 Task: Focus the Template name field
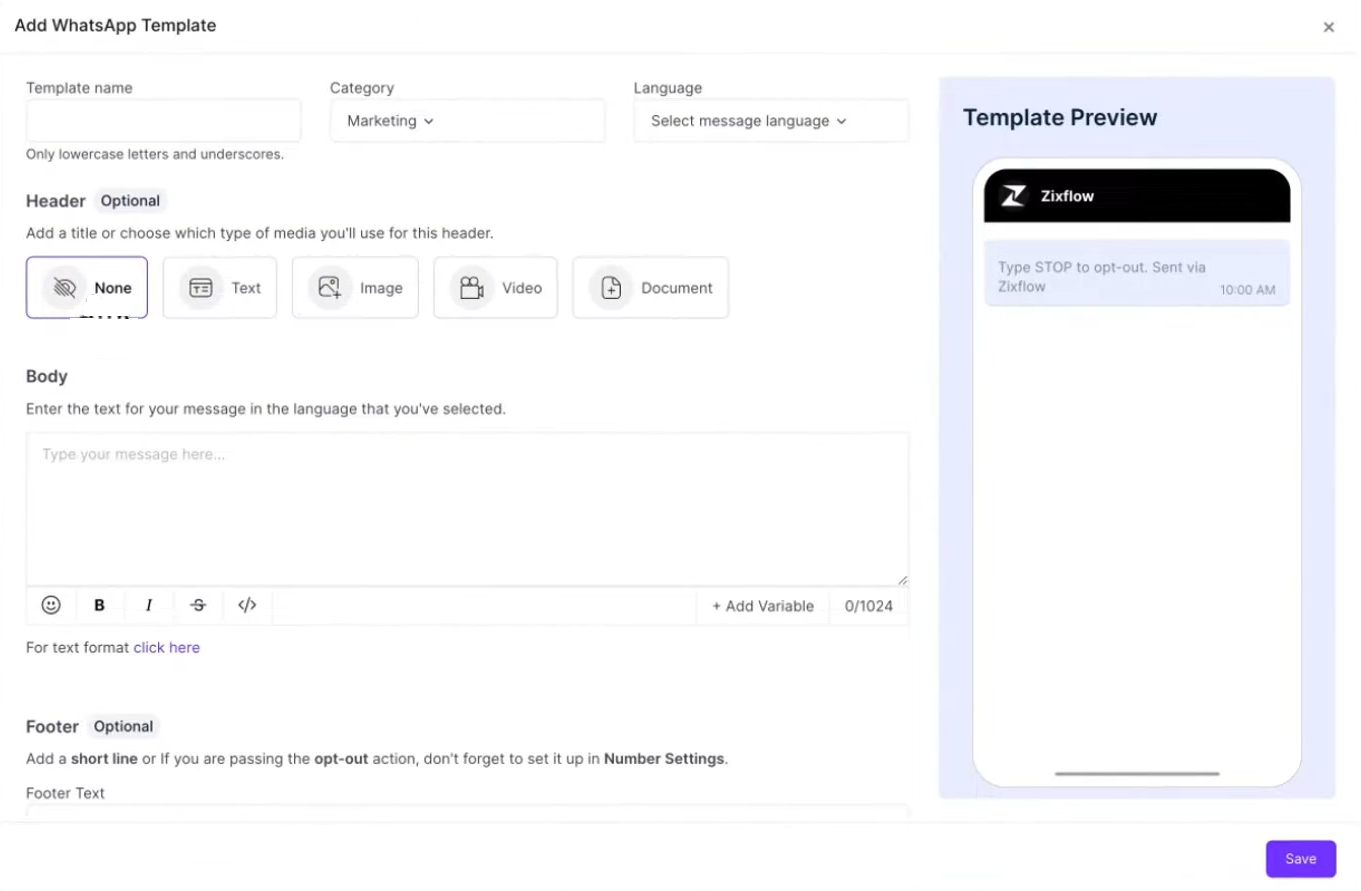pos(163,121)
